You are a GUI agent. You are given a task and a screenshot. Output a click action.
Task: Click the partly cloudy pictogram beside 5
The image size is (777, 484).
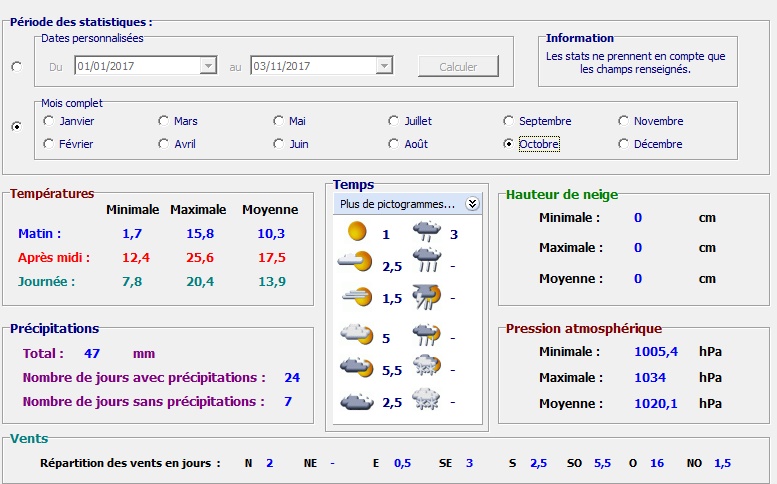point(357,334)
